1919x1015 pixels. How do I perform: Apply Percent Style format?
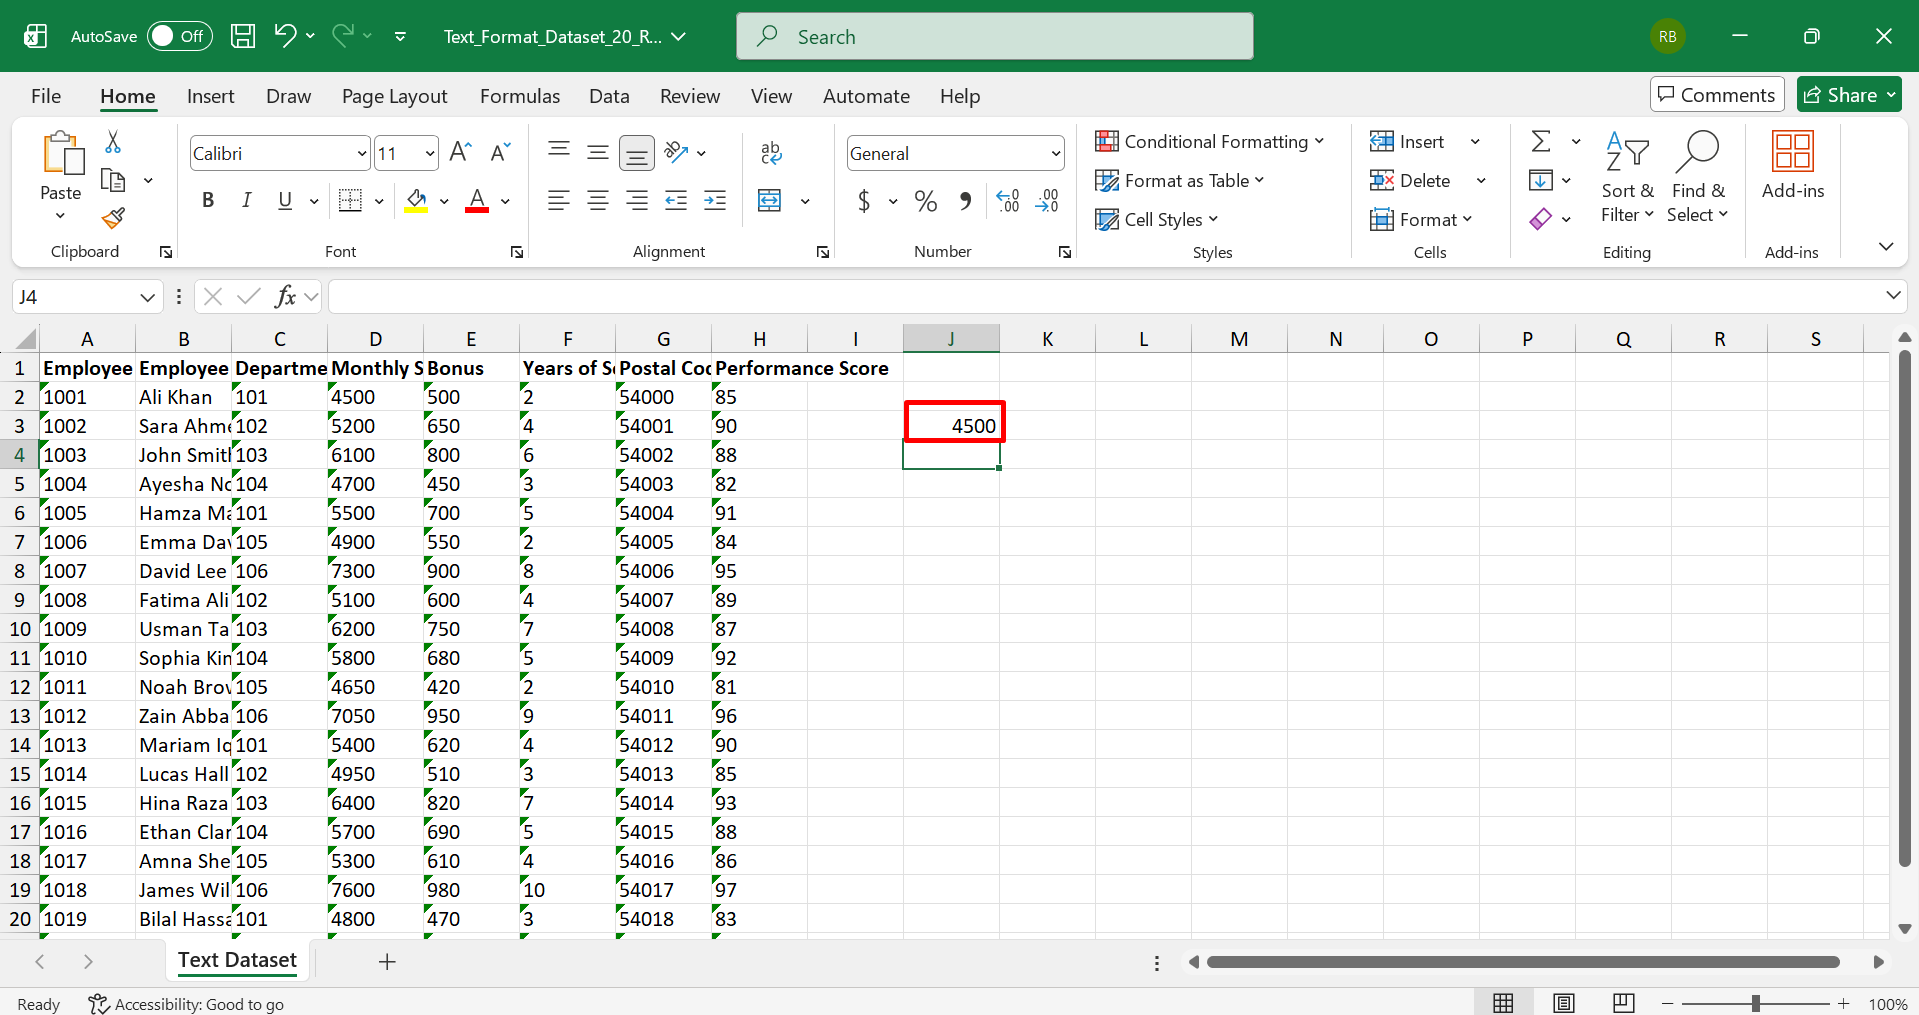[926, 201]
